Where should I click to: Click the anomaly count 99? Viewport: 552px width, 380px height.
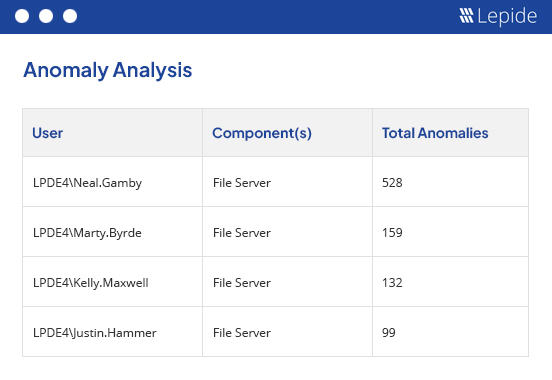pos(389,333)
